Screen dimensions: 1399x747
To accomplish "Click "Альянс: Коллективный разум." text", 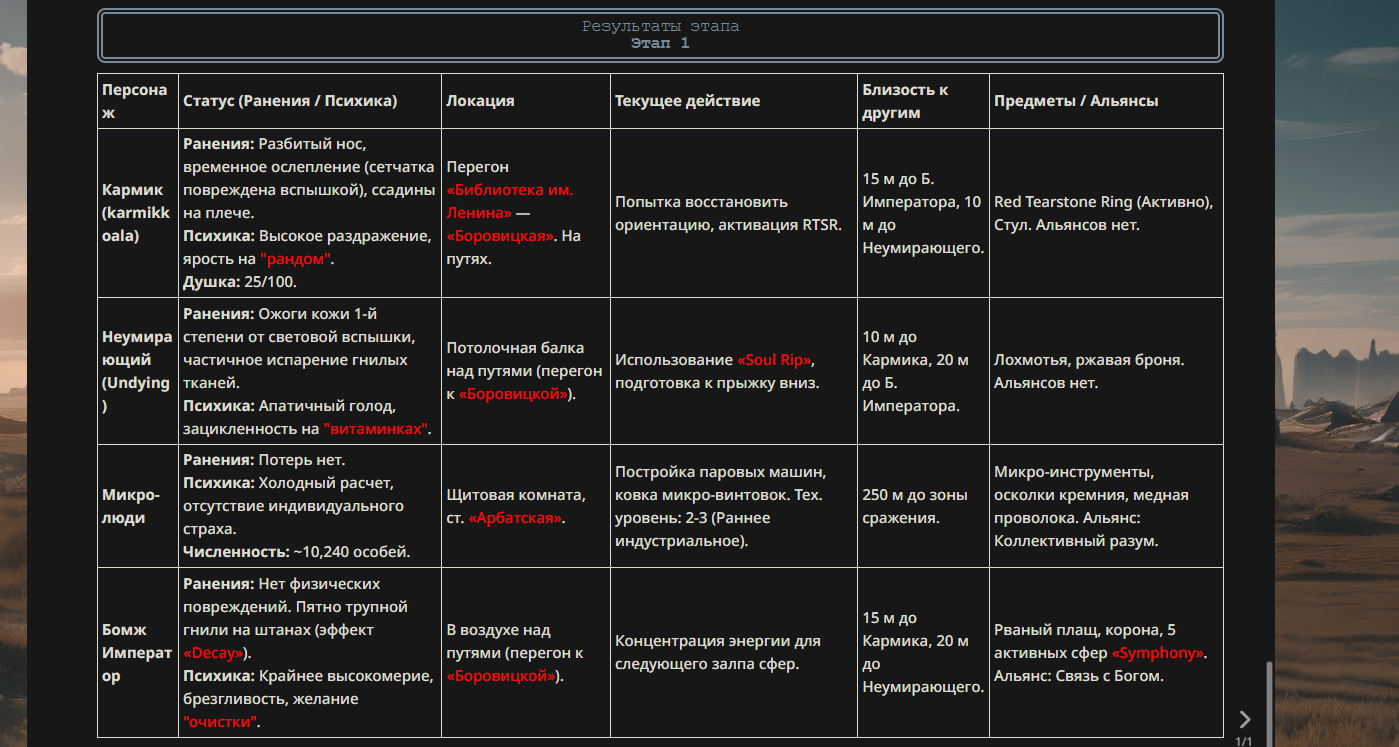I will pyautogui.click(x=1076, y=530).
